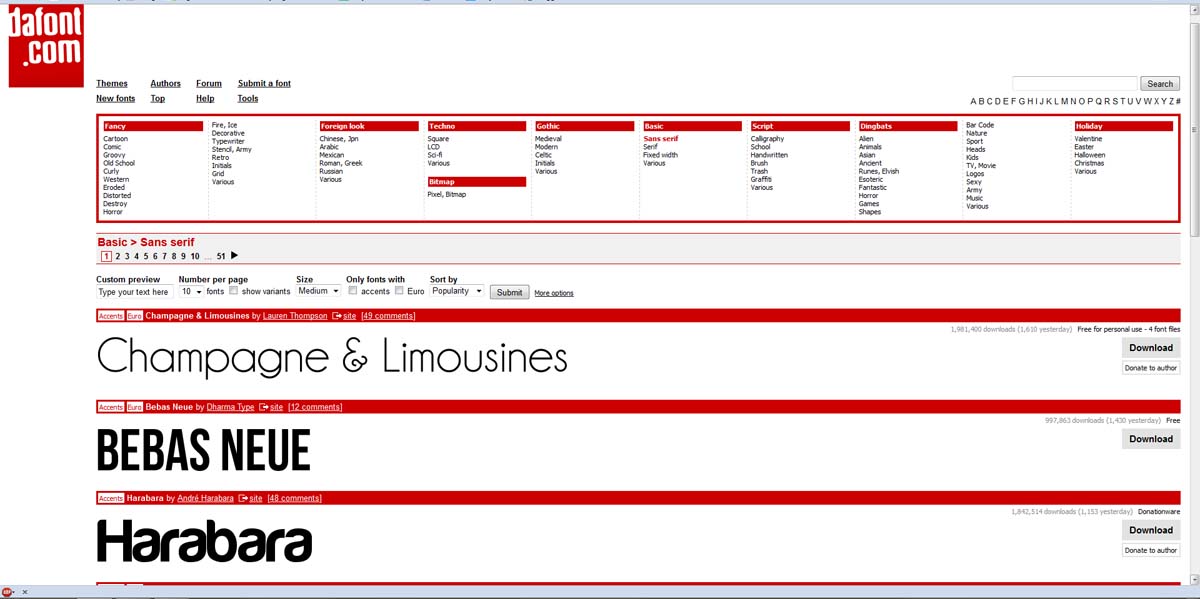Open the Tools link
Viewport: 1200px width, 599px height.
[x=248, y=99]
